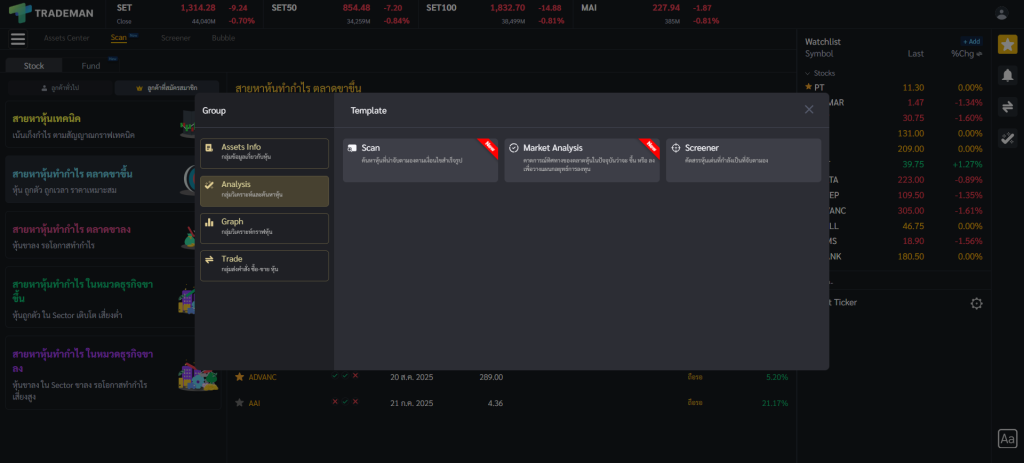Collapse the Stocks section in watchlist
This screenshot has width=1024, height=463.
807,73
